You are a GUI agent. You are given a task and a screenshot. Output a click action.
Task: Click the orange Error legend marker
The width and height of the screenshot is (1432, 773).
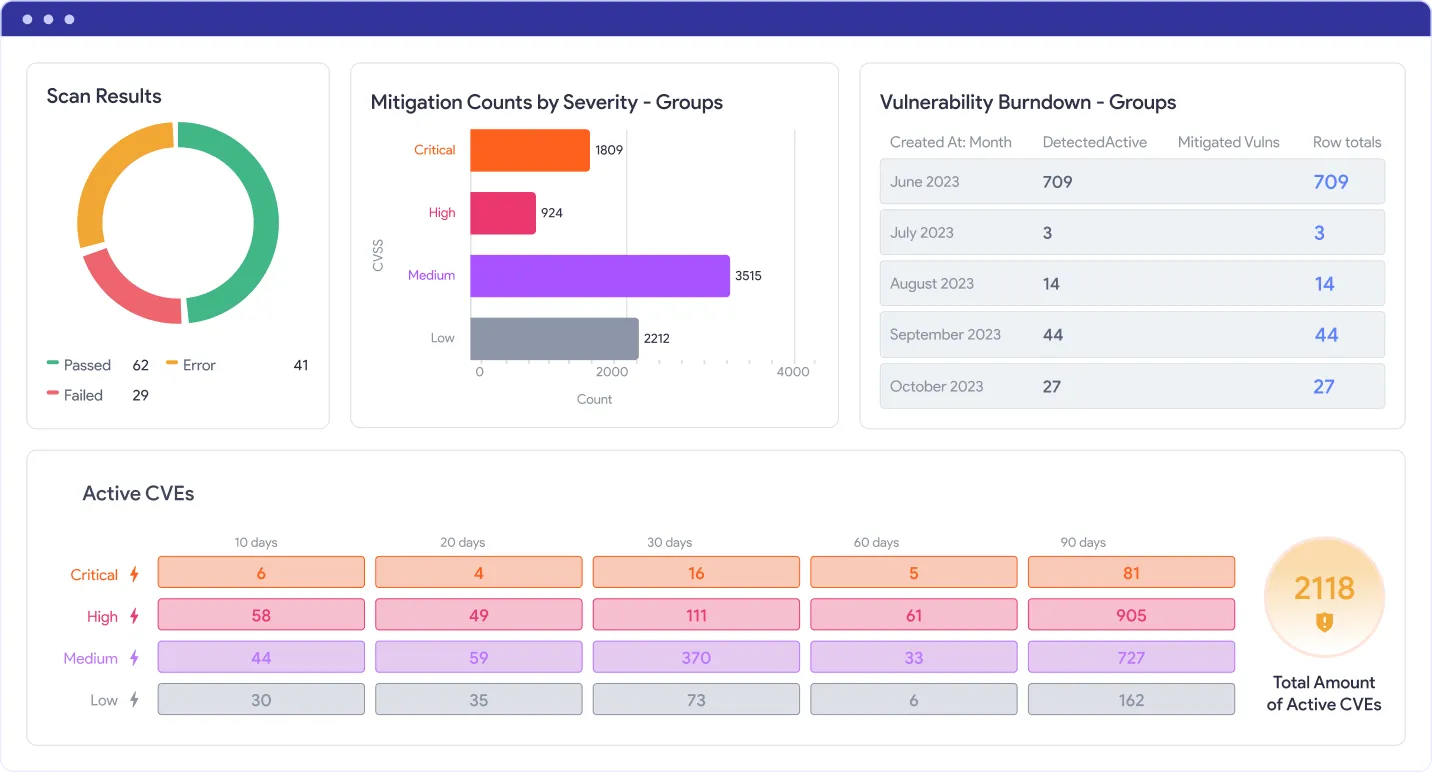(x=172, y=362)
